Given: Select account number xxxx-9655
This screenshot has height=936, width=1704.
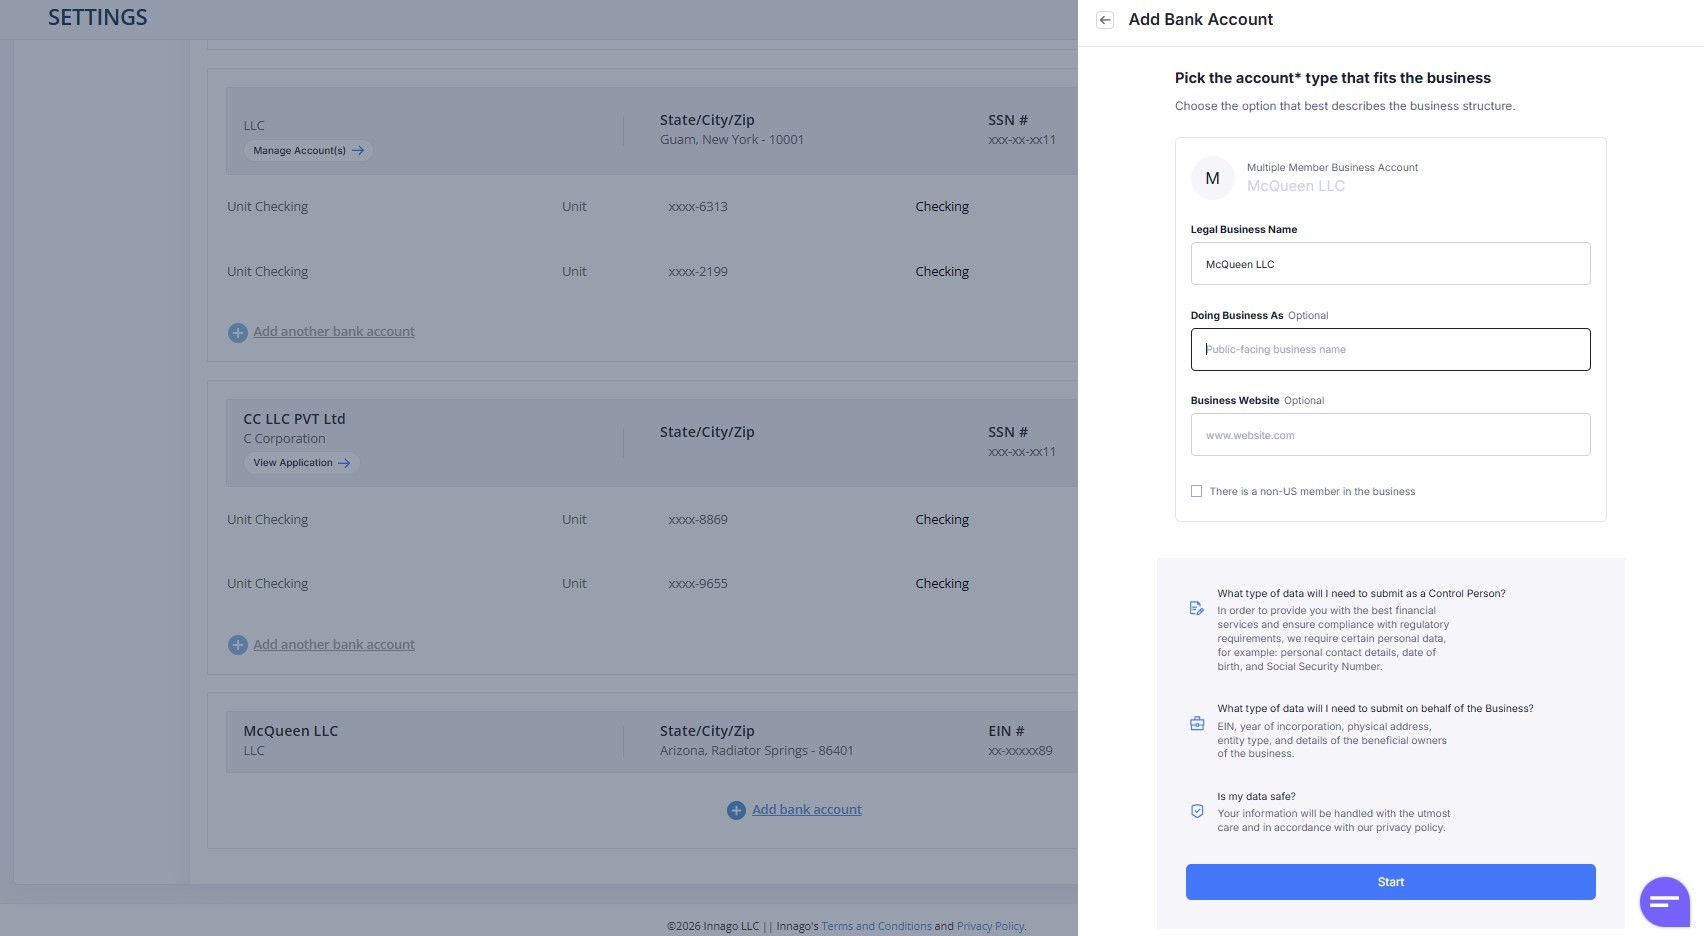Looking at the screenshot, I should 698,584.
